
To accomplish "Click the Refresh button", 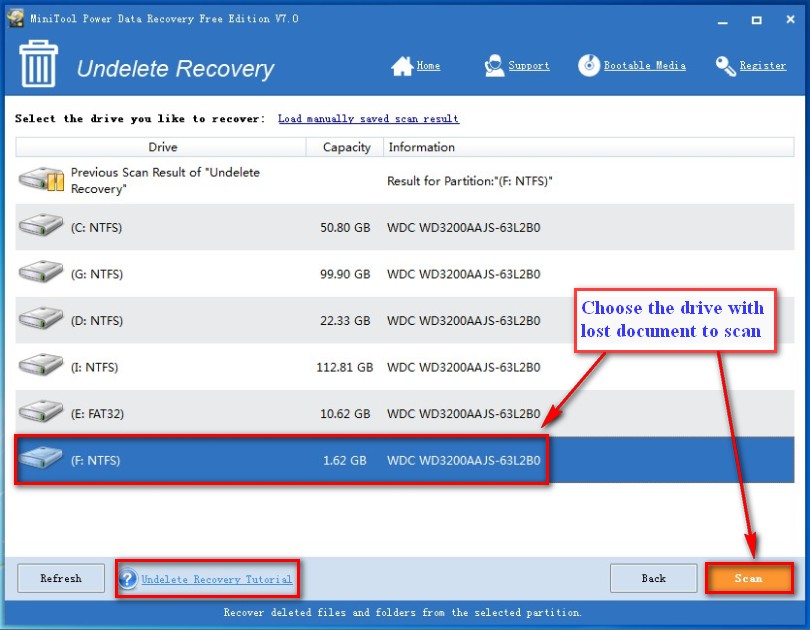I will 60,578.
